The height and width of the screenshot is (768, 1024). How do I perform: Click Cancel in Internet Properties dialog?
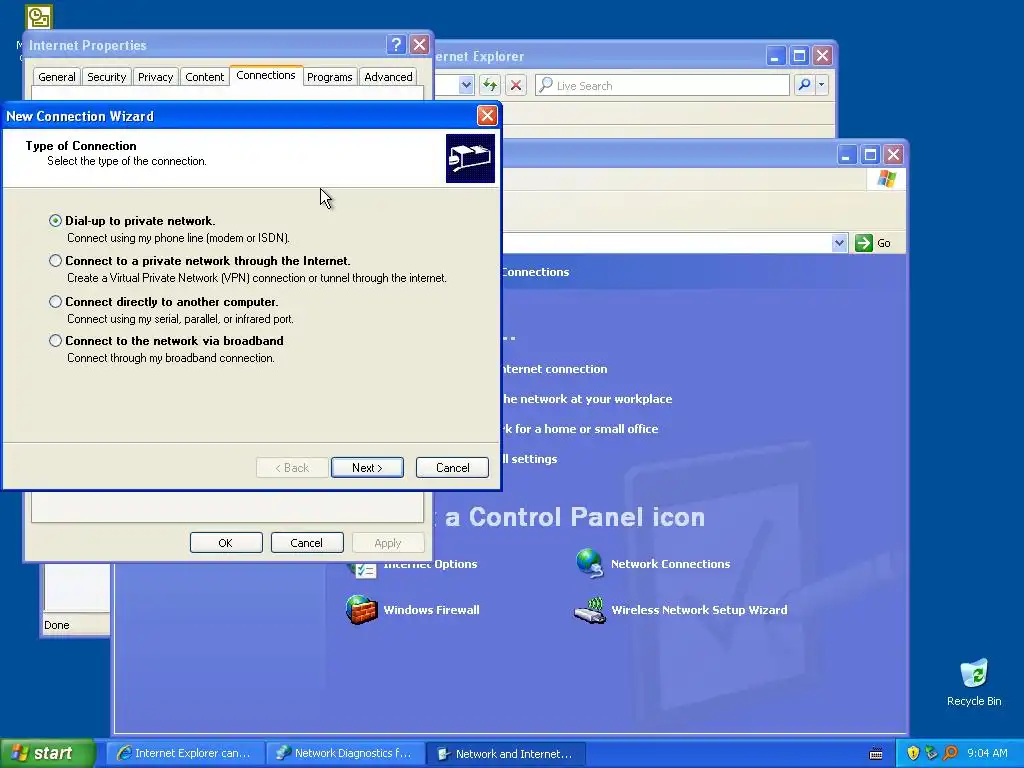307,543
